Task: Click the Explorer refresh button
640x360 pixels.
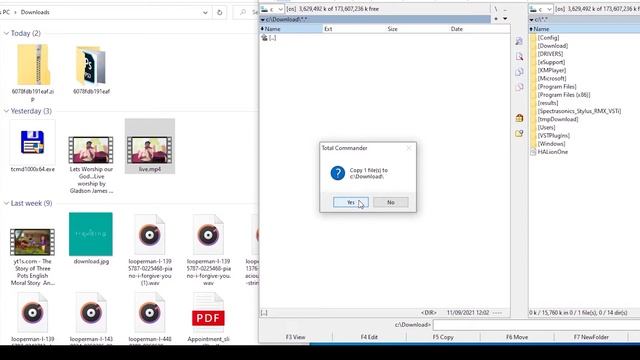Action: coord(220,13)
